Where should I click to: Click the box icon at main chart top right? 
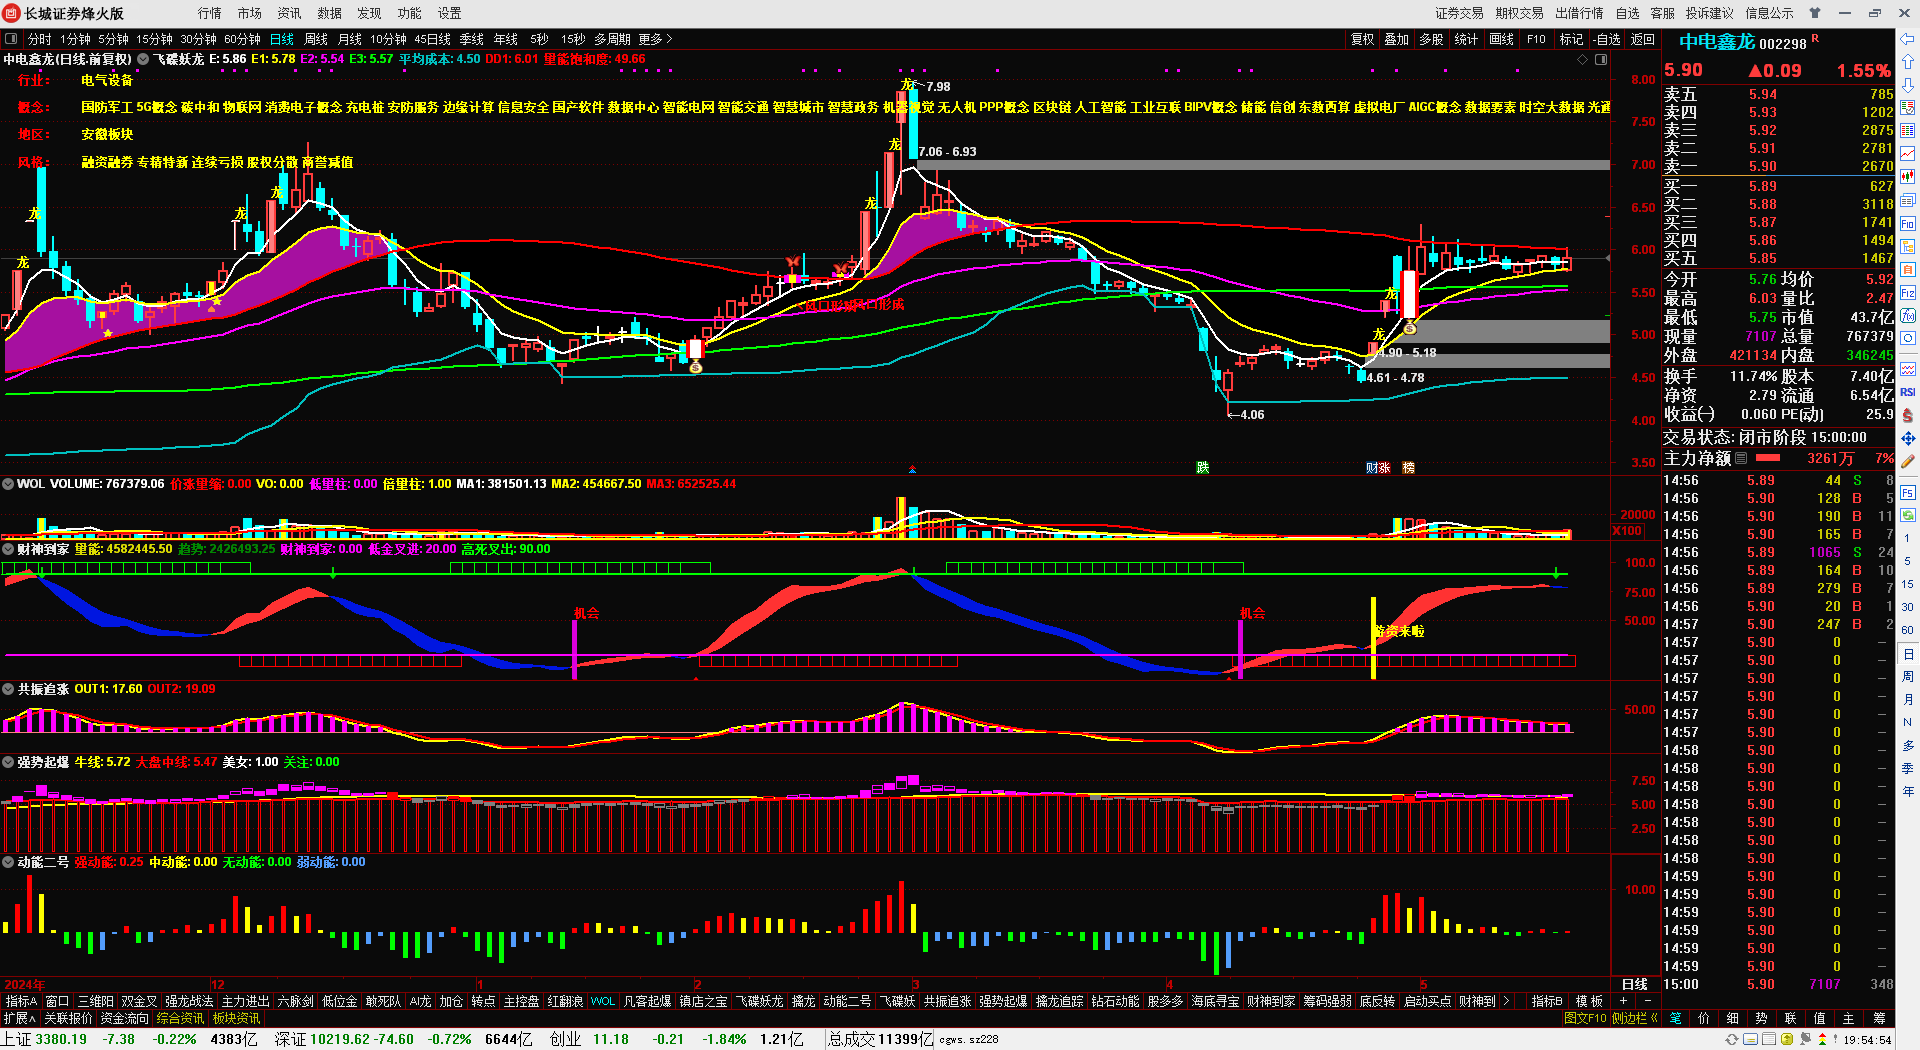(1601, 60)
